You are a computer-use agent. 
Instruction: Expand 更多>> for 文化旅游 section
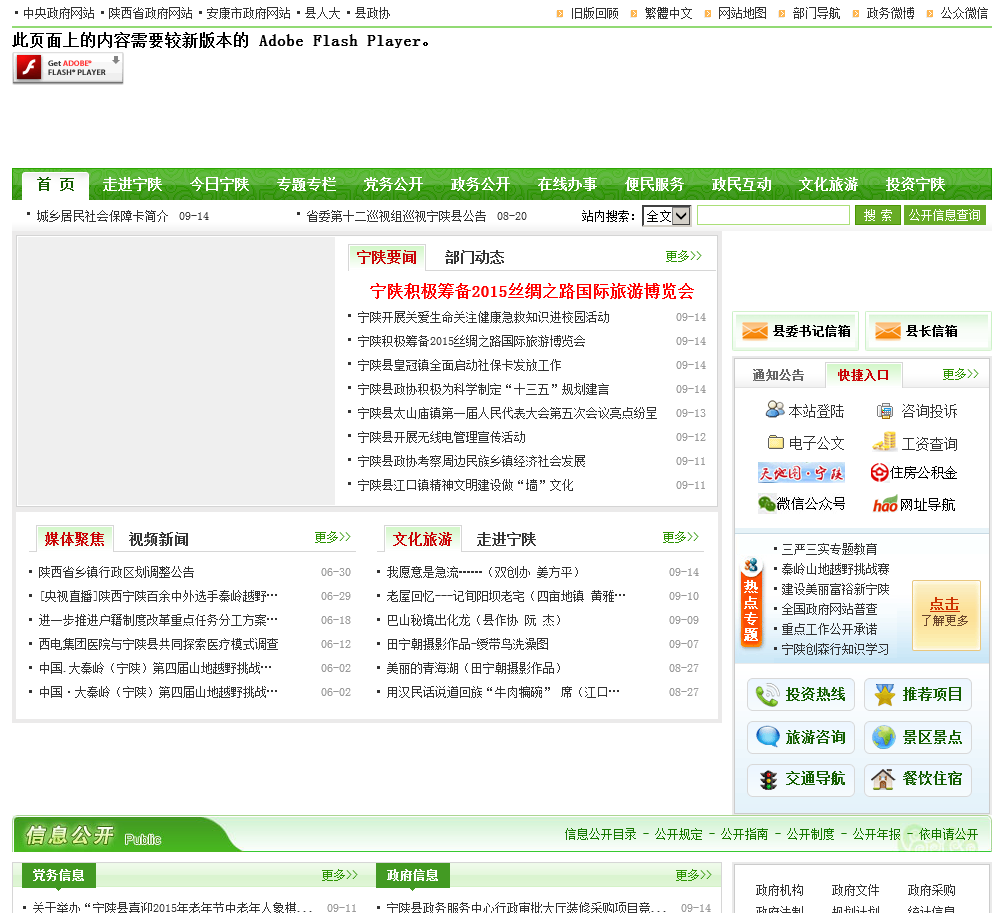[x=680, y=537]
